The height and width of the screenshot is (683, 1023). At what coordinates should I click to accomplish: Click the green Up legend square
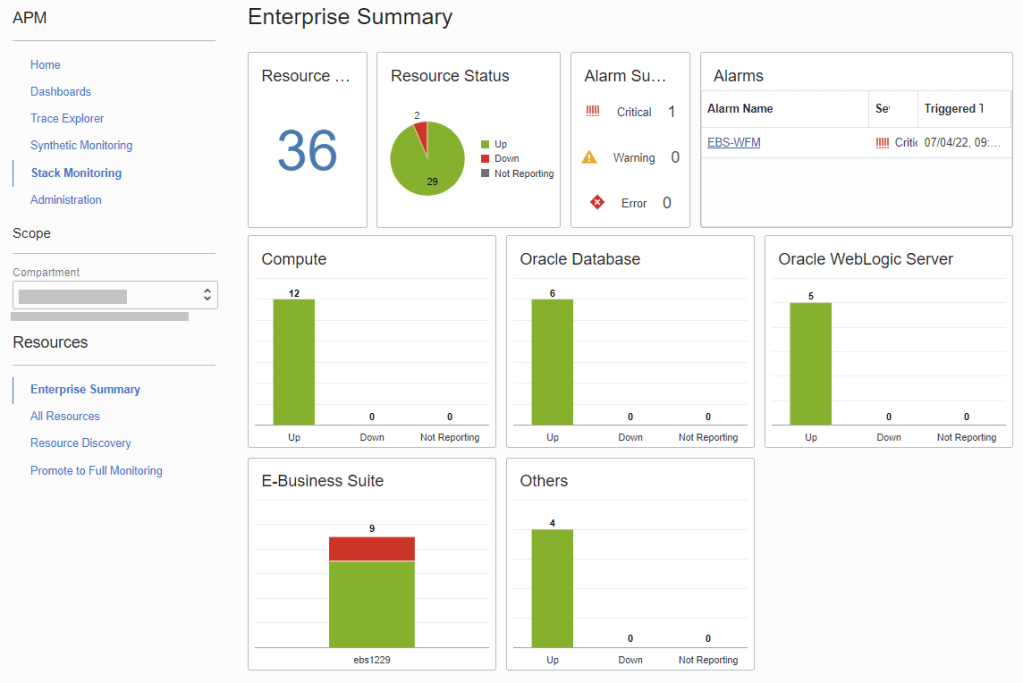pos(485,145)
